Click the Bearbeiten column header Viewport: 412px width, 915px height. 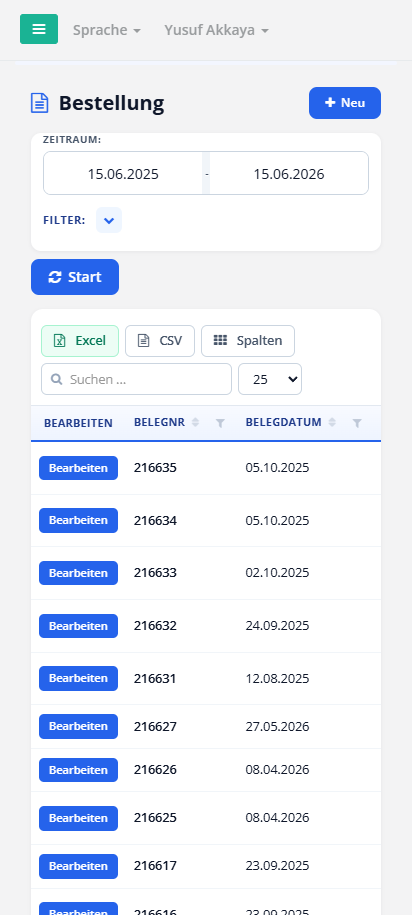click(x=78, y=423)
